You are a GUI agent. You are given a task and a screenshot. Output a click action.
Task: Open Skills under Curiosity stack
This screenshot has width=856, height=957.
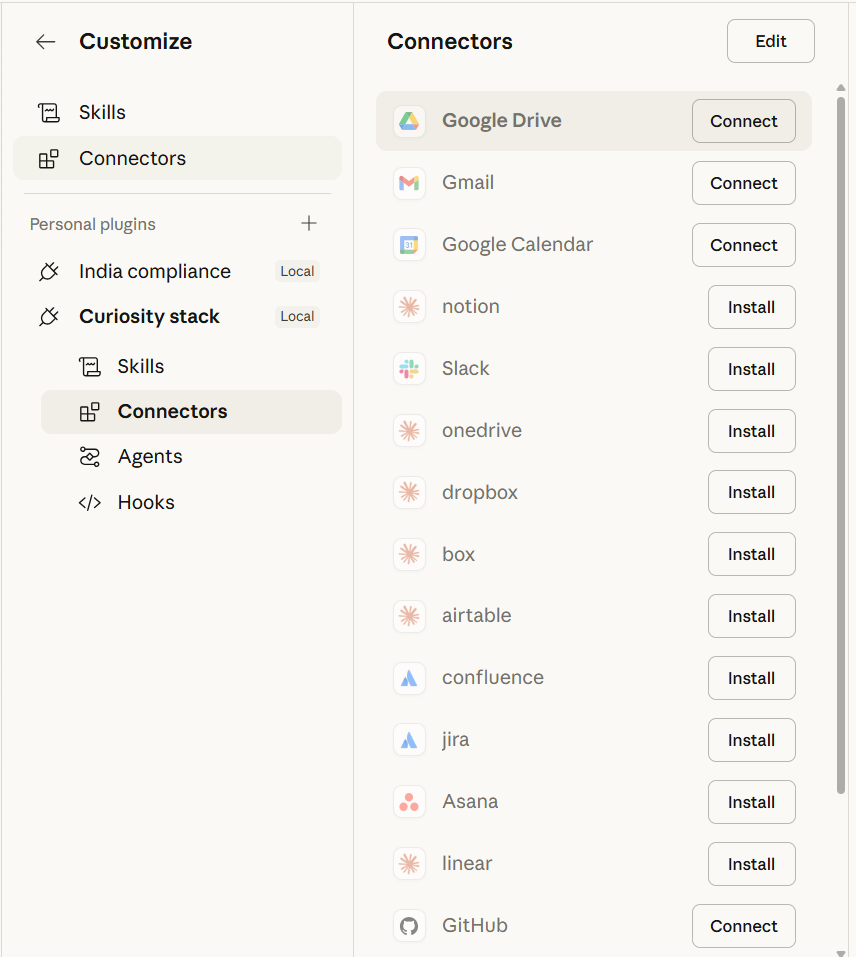coord(191,366)
